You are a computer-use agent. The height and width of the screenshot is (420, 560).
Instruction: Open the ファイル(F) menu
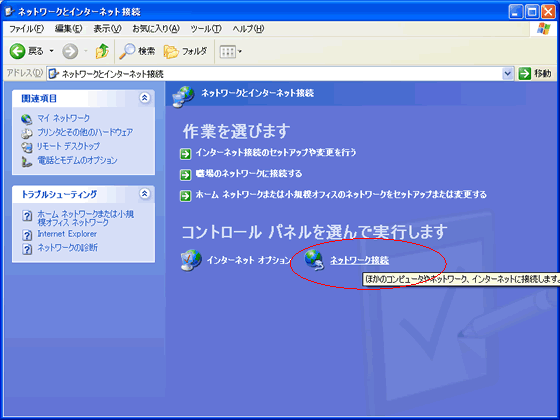(26, 29)
